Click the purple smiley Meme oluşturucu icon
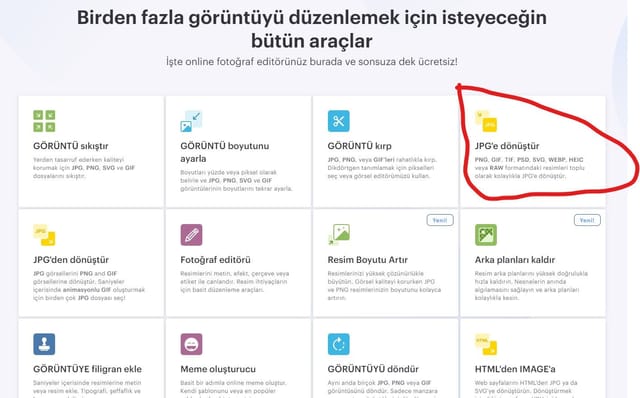Screen dimensions: 640x398 191,344
